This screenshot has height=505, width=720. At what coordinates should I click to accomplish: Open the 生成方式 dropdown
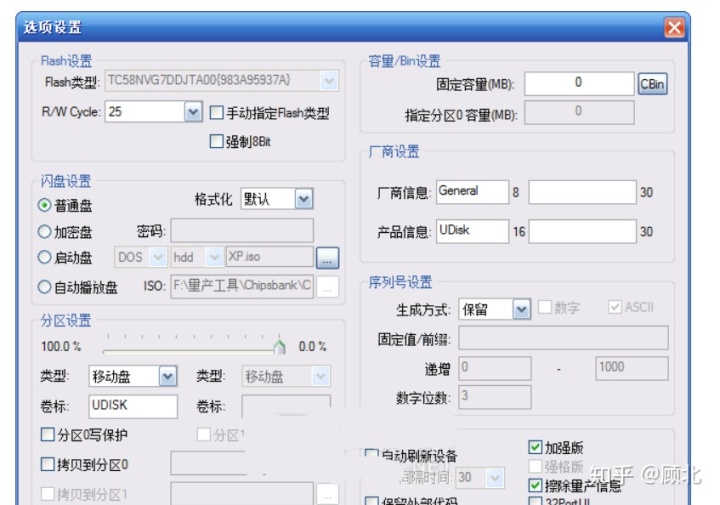521,309
